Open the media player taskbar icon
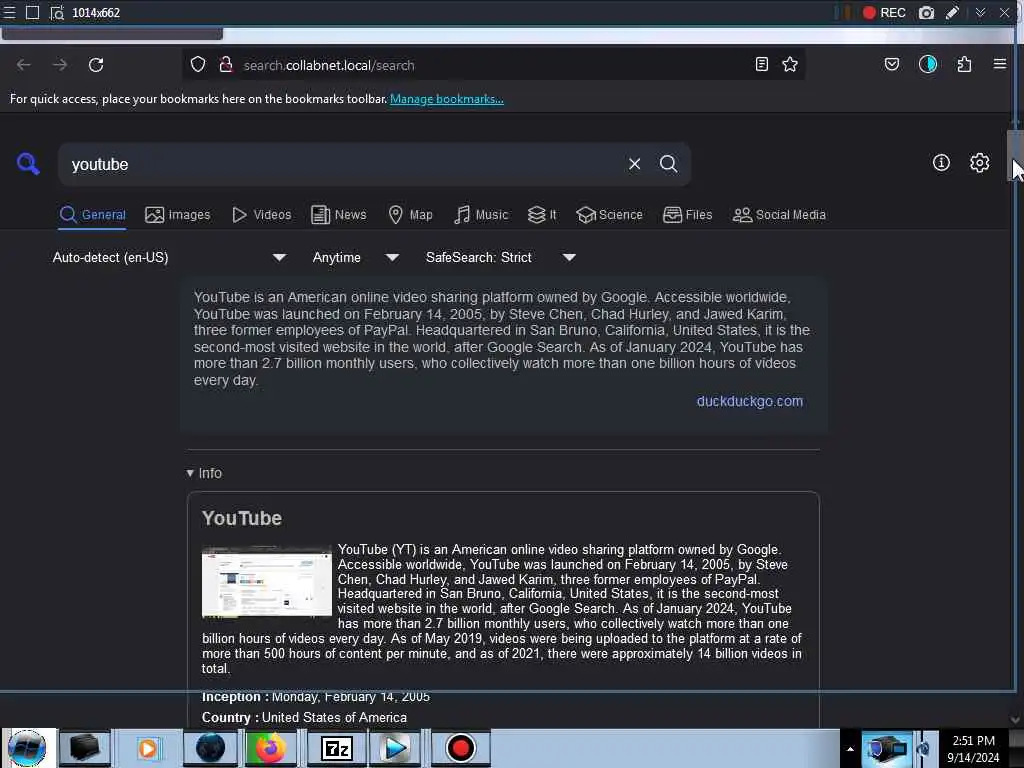The width and height of the screenshot is (1024, 768). pos(147,748)
